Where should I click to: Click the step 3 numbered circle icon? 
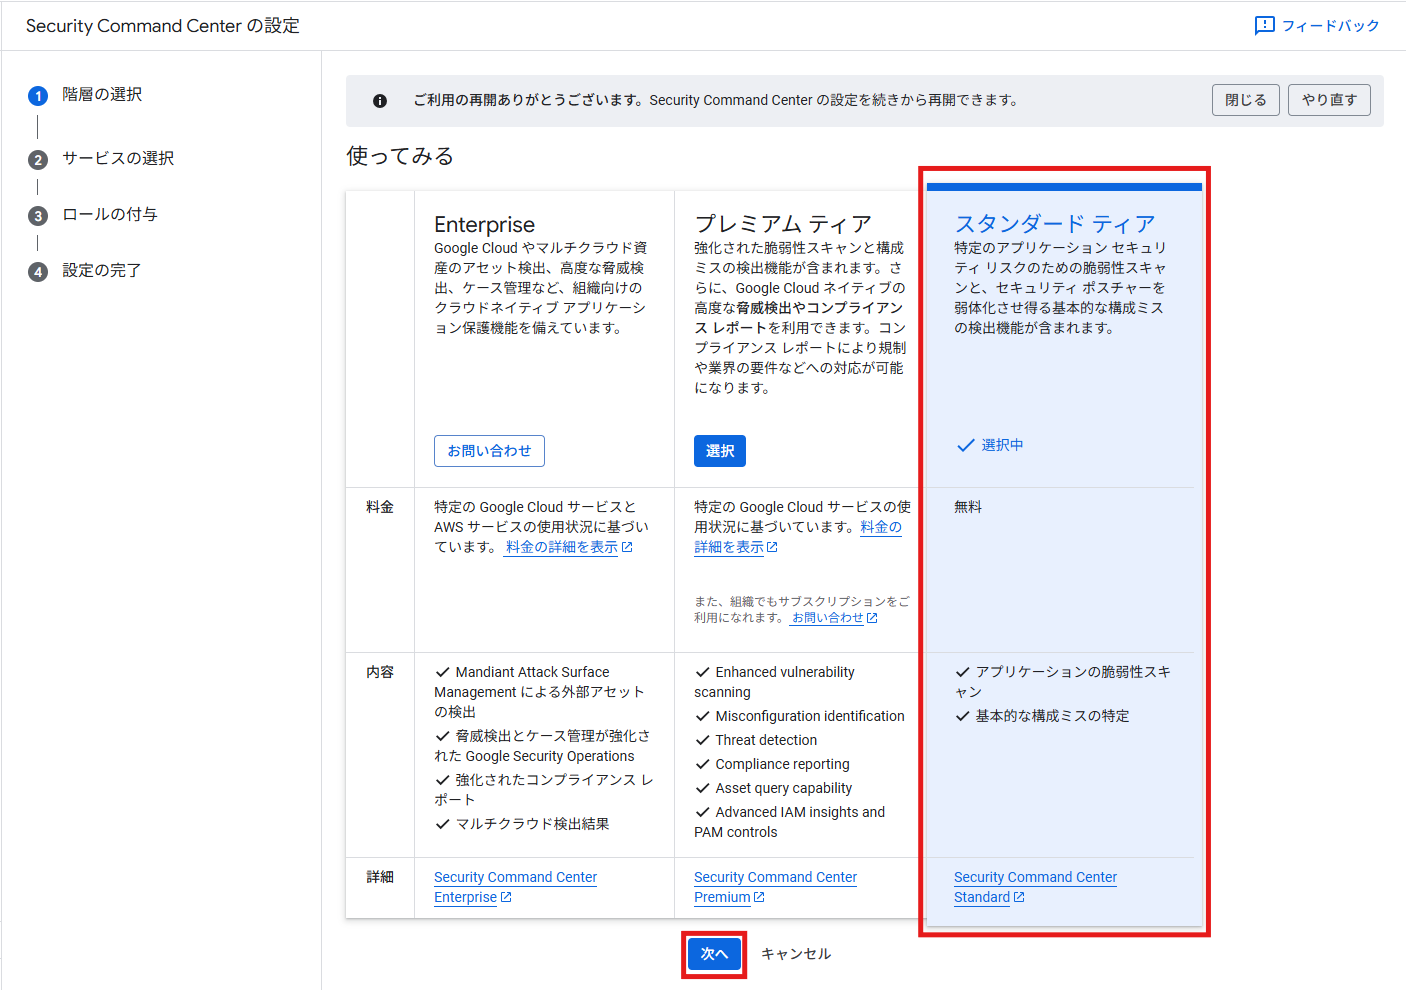(38, 216)
